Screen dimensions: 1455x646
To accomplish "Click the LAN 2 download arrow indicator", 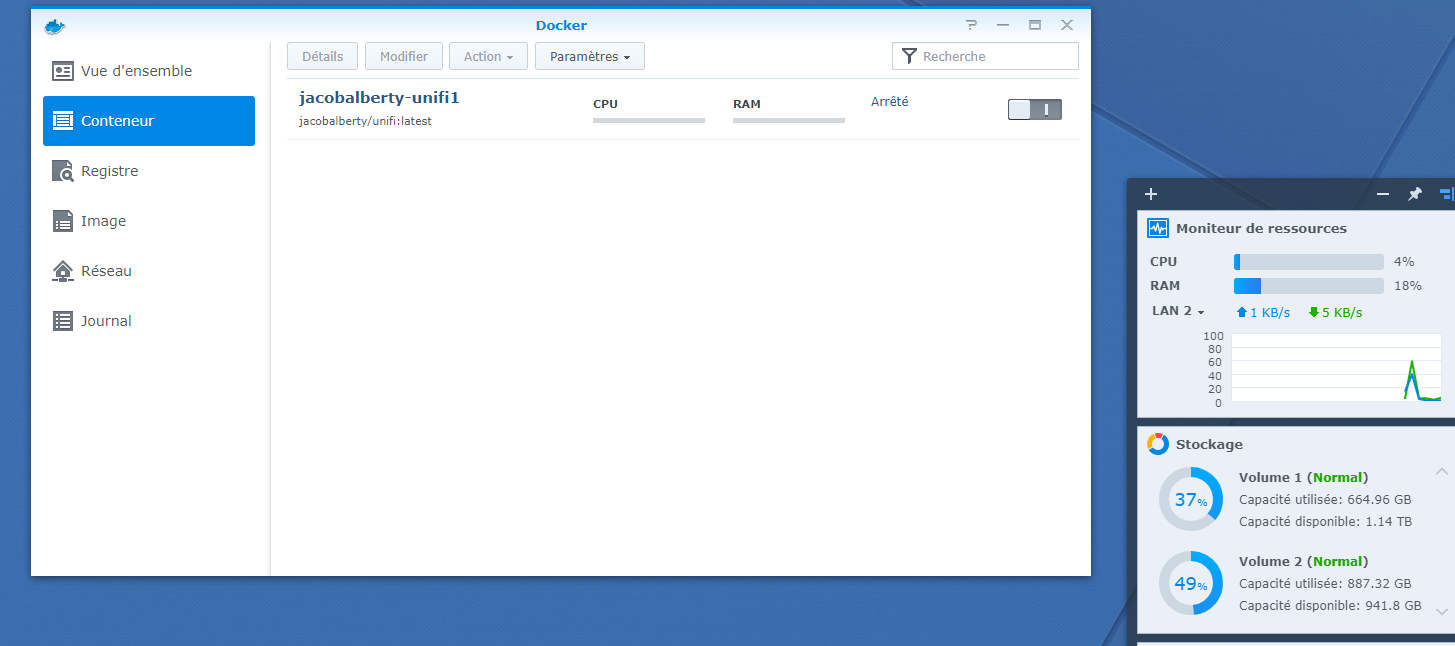I will (1314, 312).
